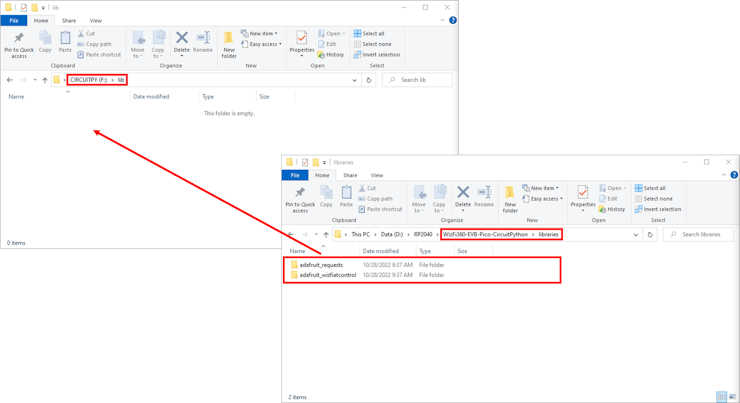740x403 pixels.
Task: Switch to Share tab in lib window
Action: point(69,21)
